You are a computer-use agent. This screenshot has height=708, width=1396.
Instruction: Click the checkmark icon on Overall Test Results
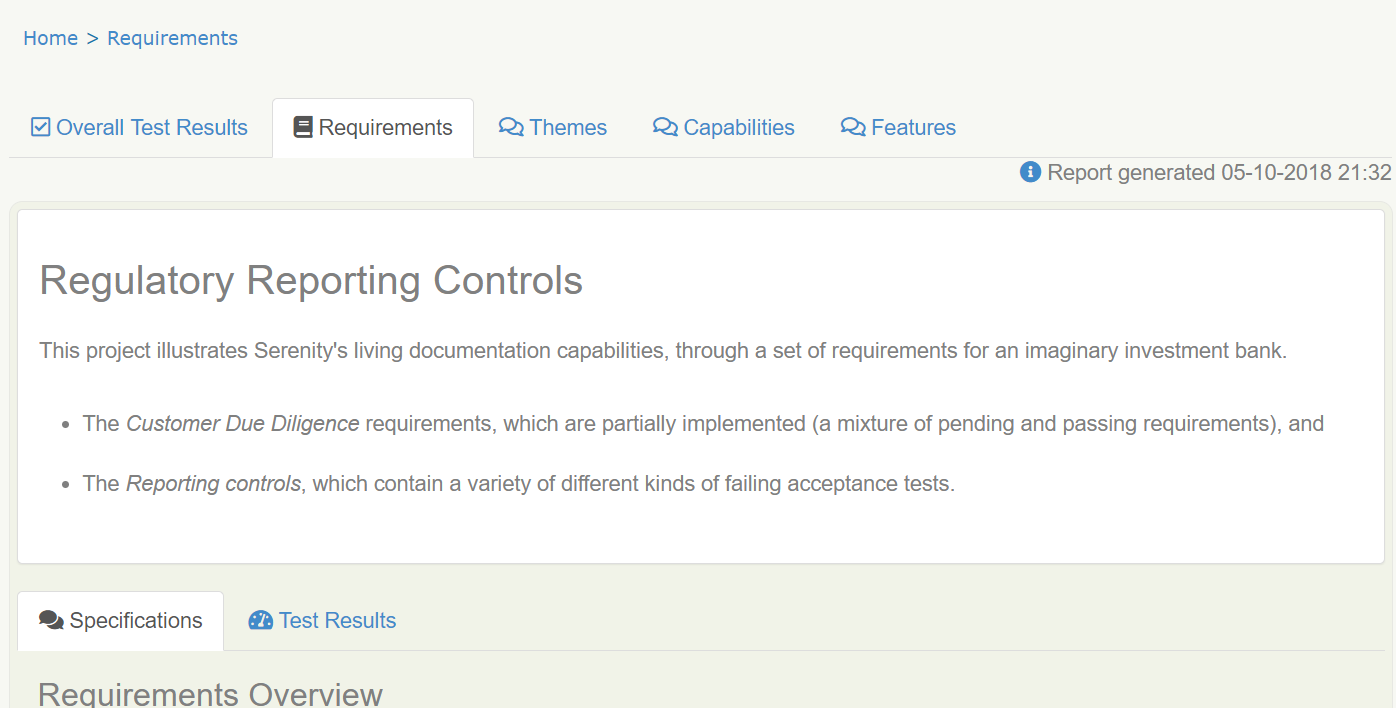(40, 127)
